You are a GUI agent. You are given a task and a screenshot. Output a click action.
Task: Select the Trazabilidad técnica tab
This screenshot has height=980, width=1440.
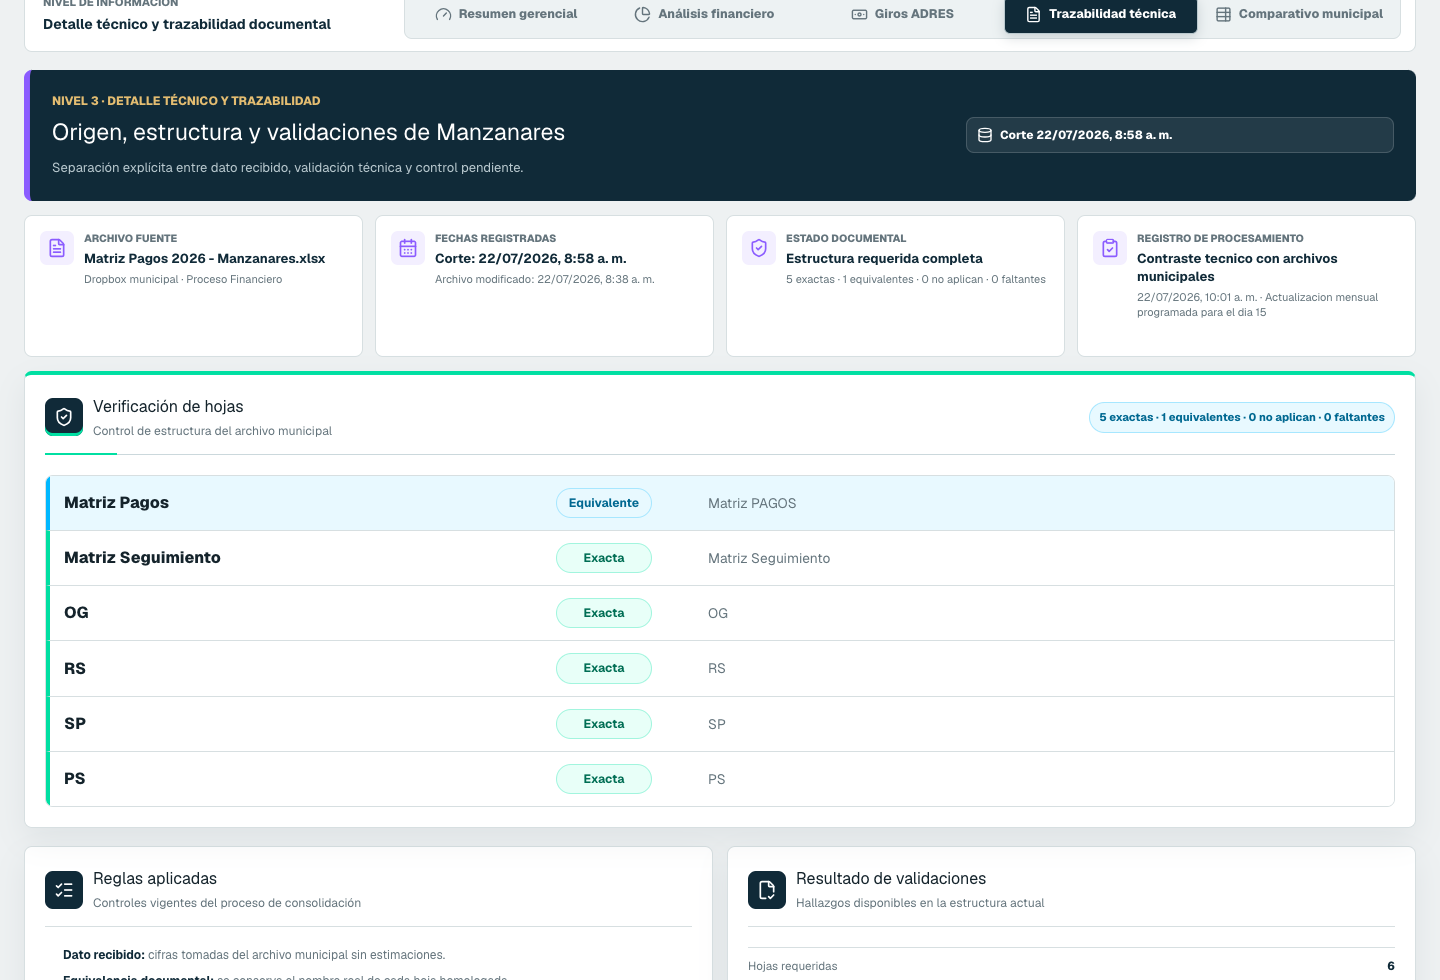click(x=1101, y=14)
